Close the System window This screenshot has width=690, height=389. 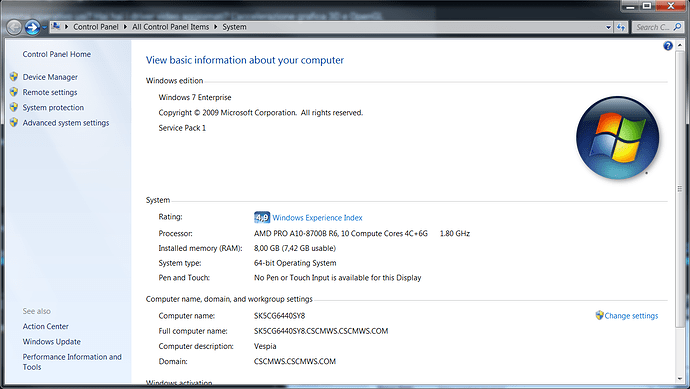click(671, 6)
